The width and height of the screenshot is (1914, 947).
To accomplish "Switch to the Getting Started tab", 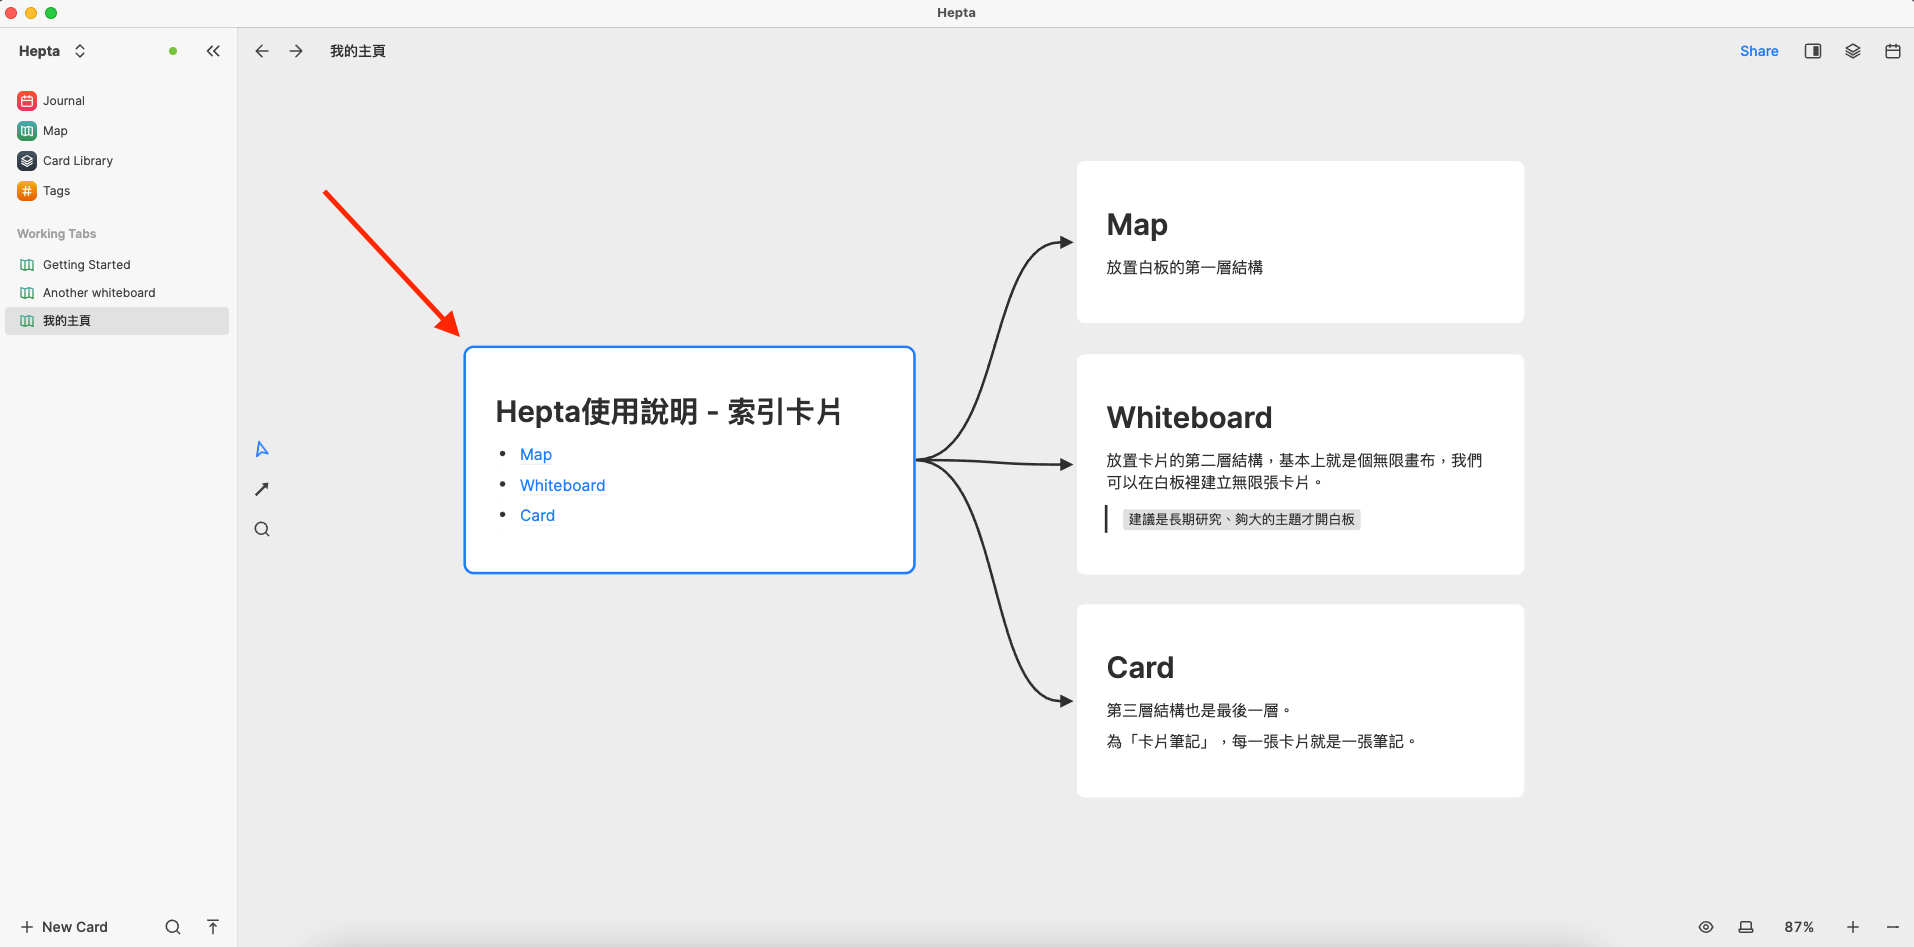I will pos(86,264).
